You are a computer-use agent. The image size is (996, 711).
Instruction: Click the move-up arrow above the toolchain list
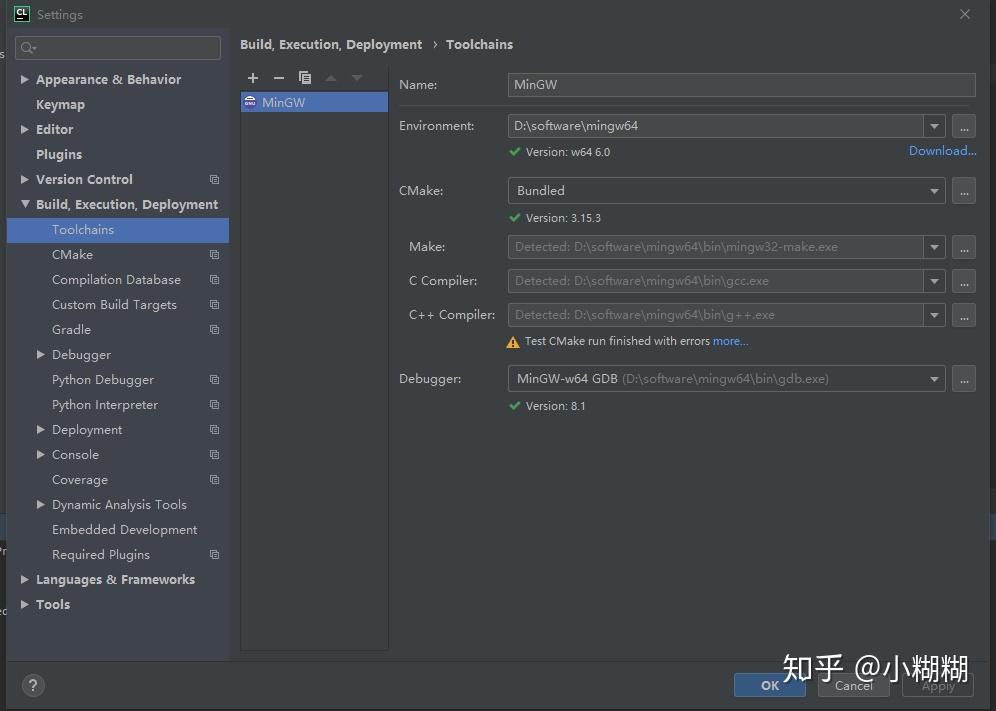coord(331,78)
